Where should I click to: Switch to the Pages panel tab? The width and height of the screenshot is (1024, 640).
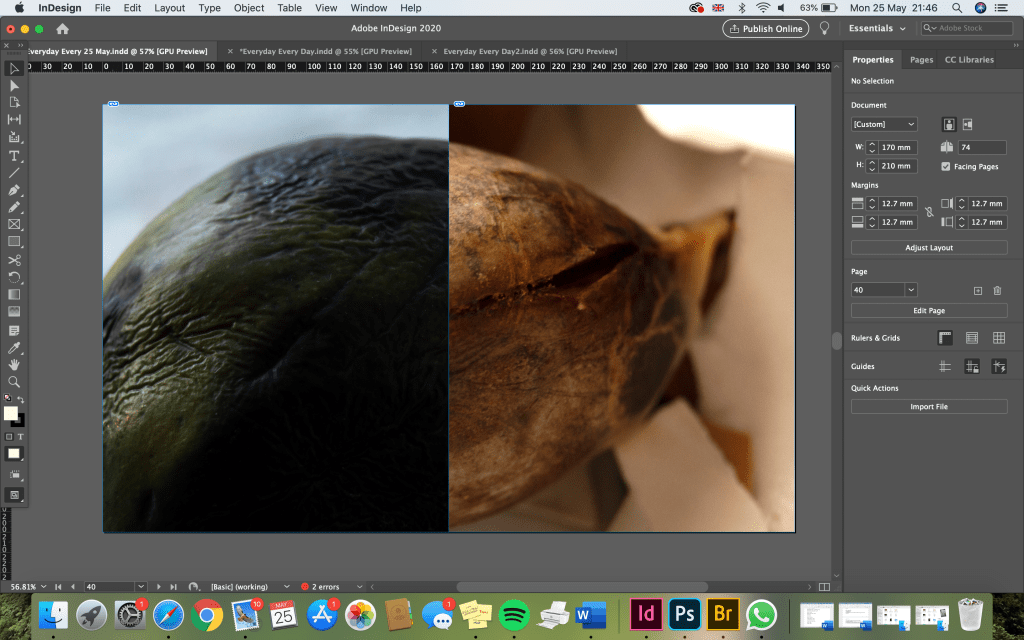(x=921, y=60)
